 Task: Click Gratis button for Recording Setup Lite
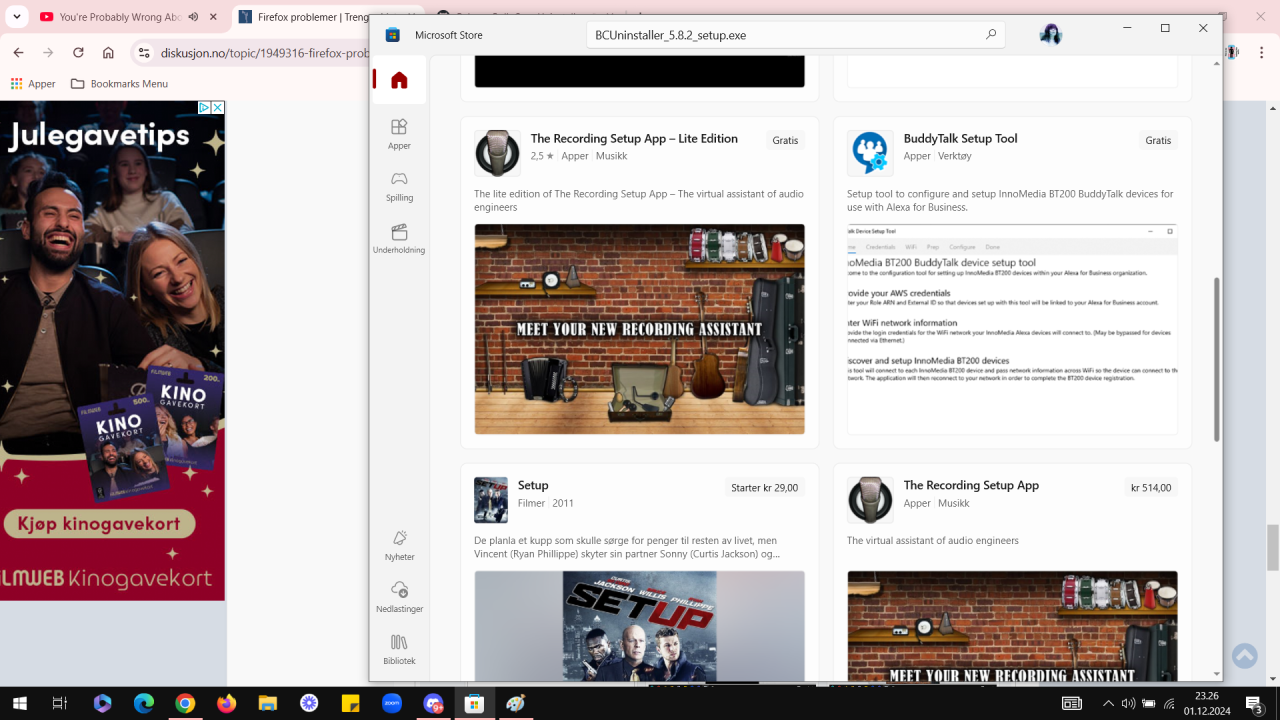pos(785,141)
